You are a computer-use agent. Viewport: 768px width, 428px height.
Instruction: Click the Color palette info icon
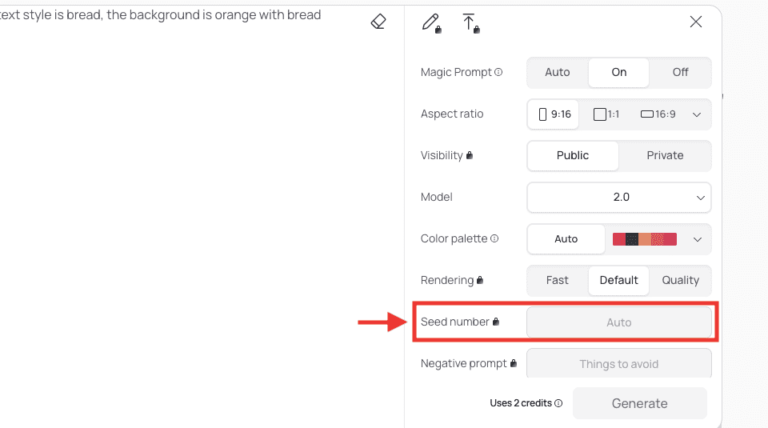[495, 239]
